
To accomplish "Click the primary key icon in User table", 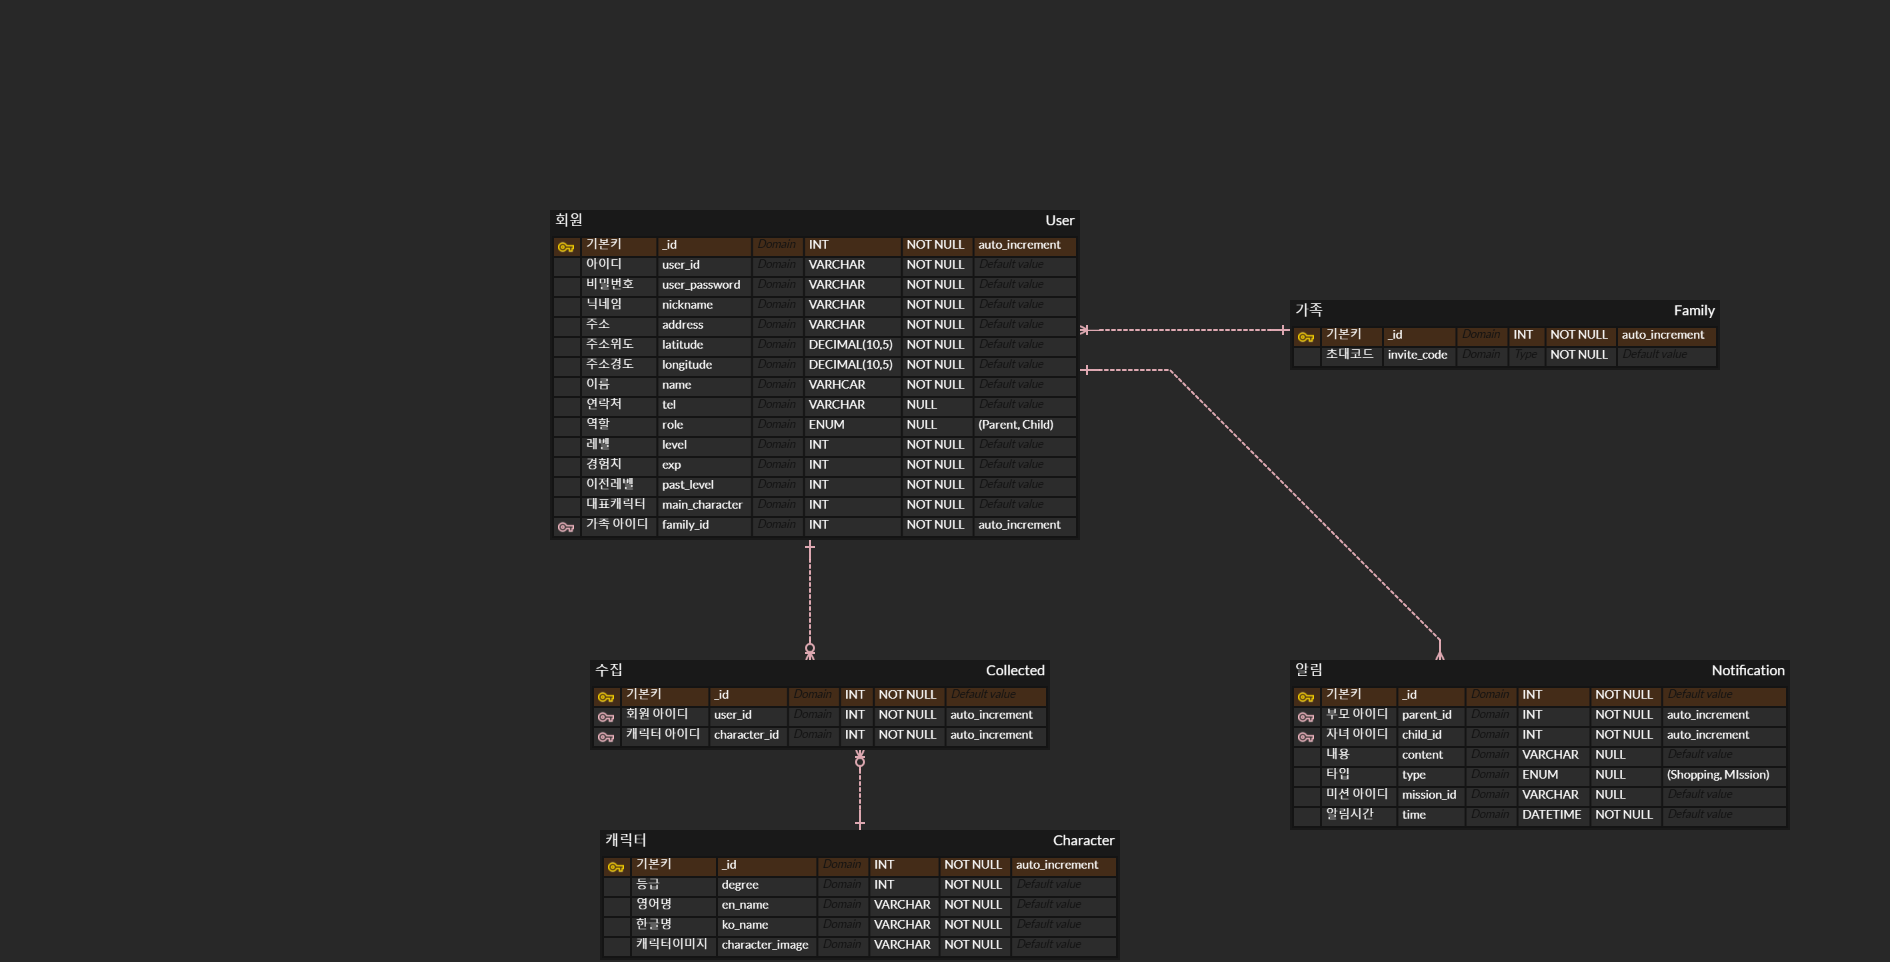I will click(x=566, y=247).
